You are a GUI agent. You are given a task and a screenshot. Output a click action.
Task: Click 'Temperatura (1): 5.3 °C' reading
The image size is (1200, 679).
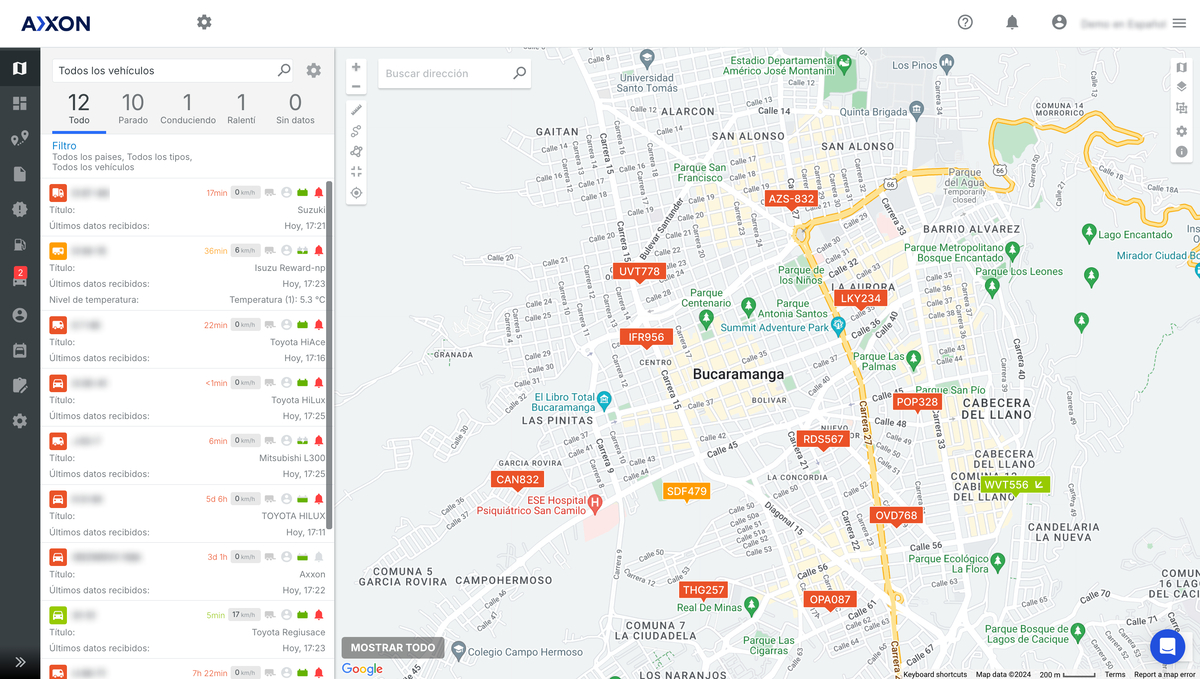click(277, 299)
